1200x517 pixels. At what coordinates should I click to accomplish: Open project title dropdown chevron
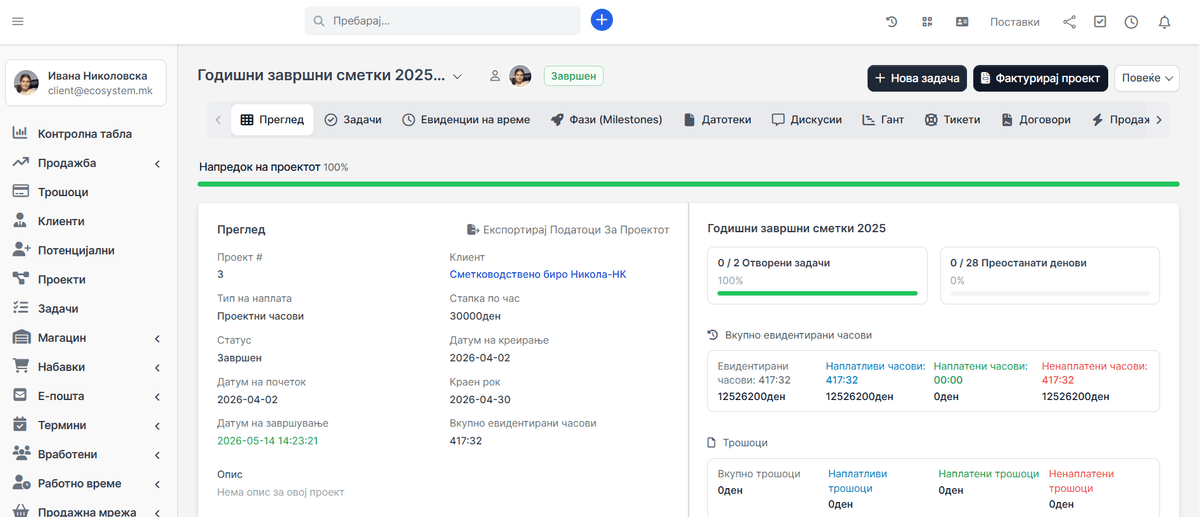click(457, 77)
